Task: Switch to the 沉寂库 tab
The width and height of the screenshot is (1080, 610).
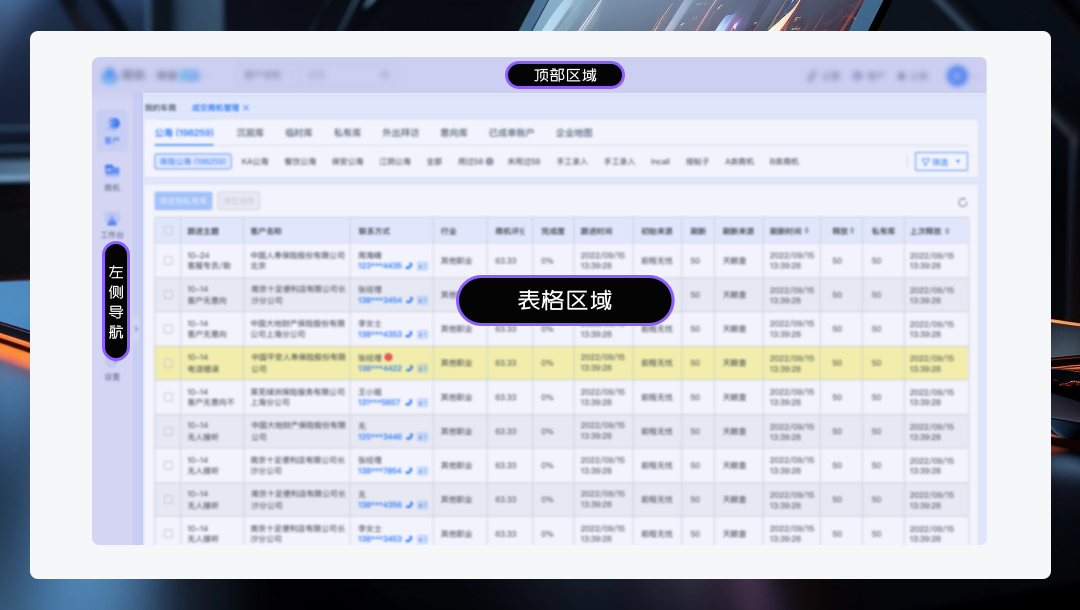Action: click(250, 132)
